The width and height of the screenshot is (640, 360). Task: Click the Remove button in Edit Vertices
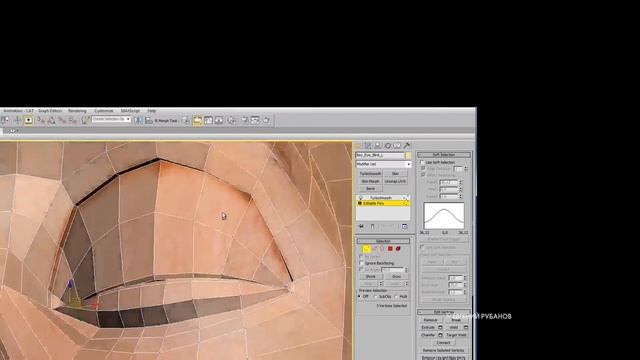click(x=430, y=320)
